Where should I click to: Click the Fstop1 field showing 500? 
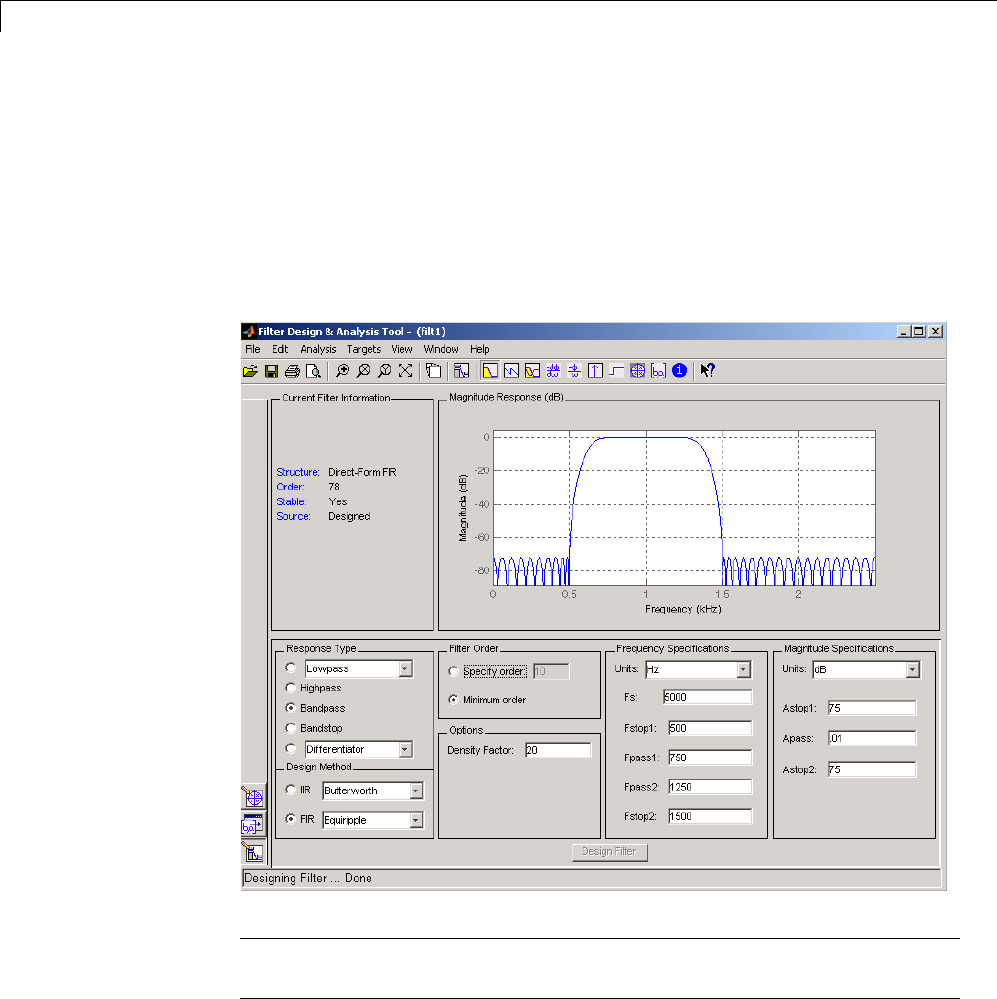tap(710, 728)
